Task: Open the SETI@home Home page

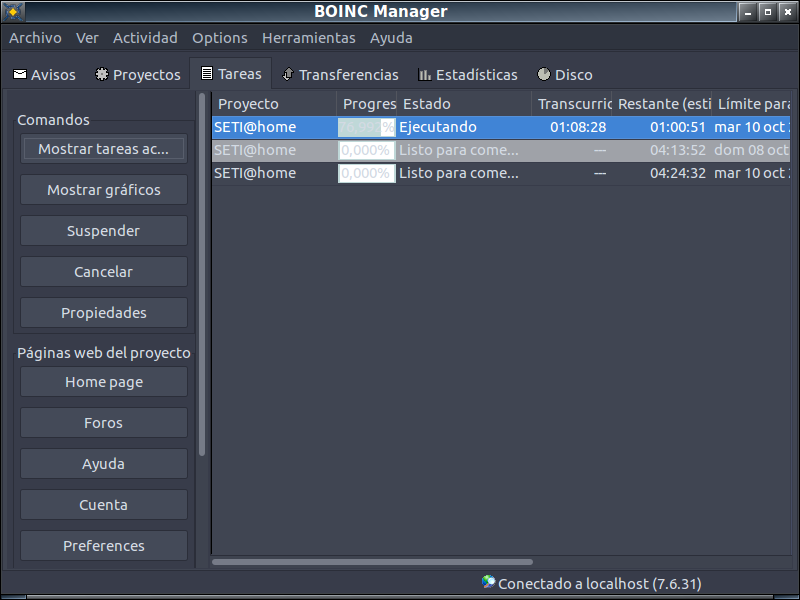Action: click(103, 381)
